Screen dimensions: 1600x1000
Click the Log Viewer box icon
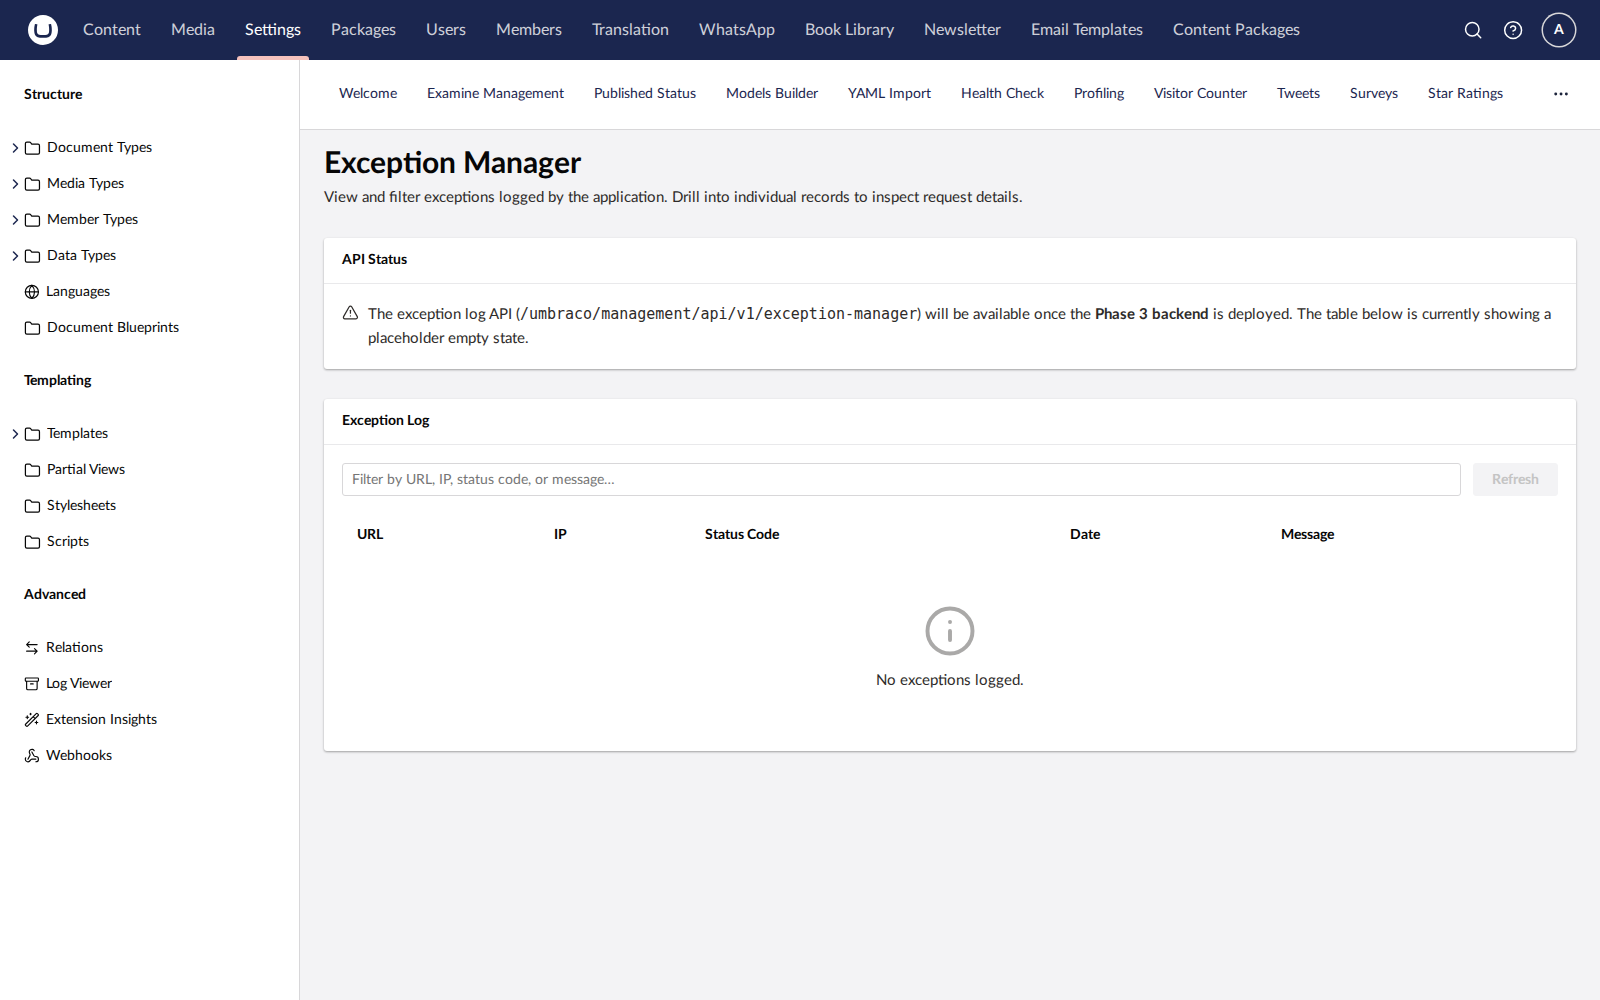(x=32, y=684)
